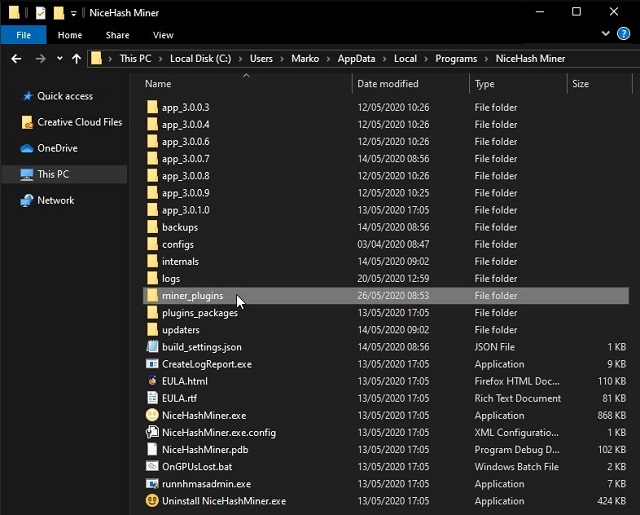This screenshot has width=640, height=515.
Task: Sort by the Type column header
Action: [484, 84]
